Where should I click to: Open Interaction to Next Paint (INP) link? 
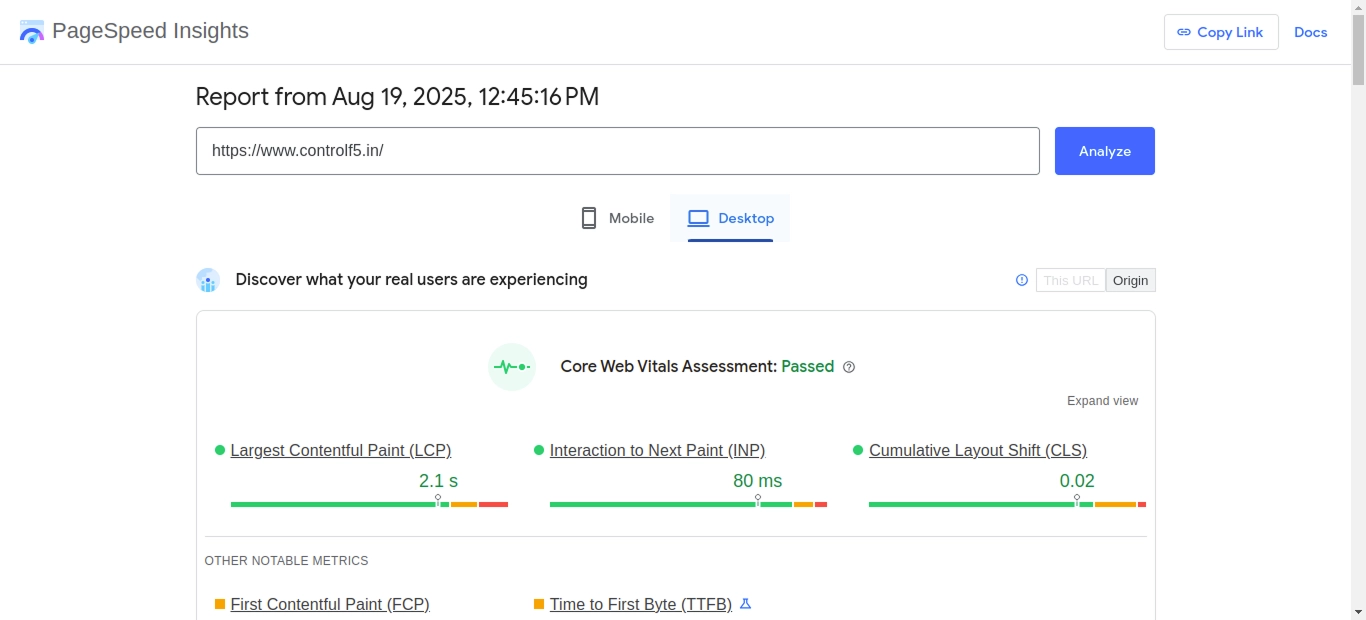tap(657, 450)
